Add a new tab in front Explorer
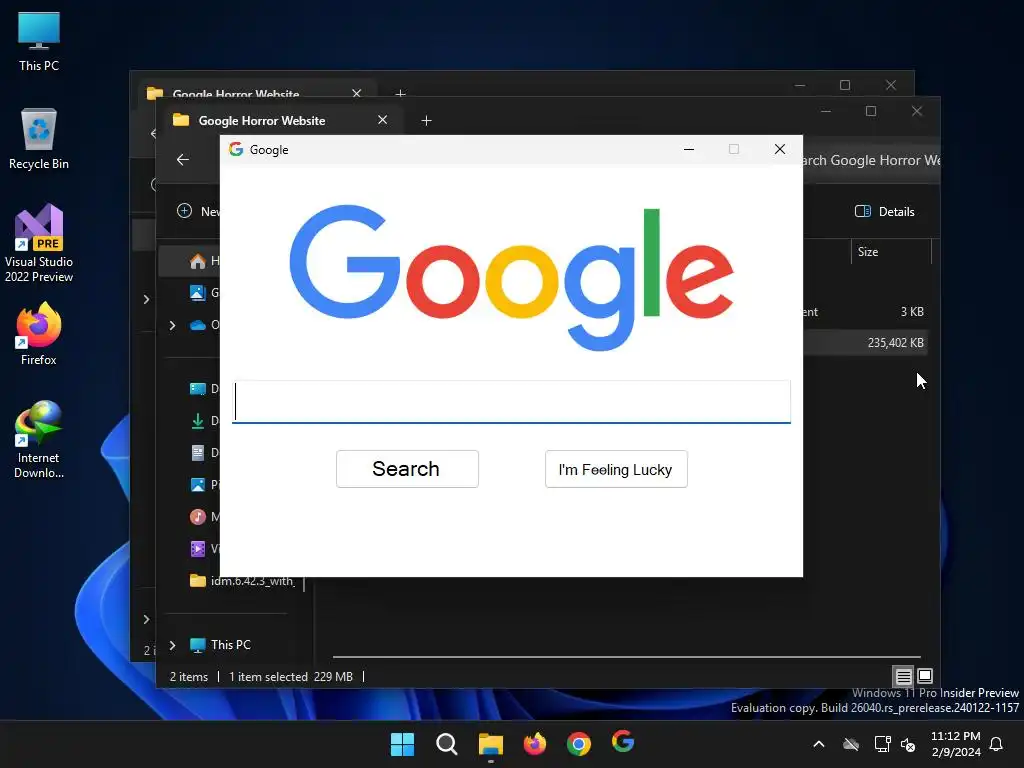 (x=426, y=121)
